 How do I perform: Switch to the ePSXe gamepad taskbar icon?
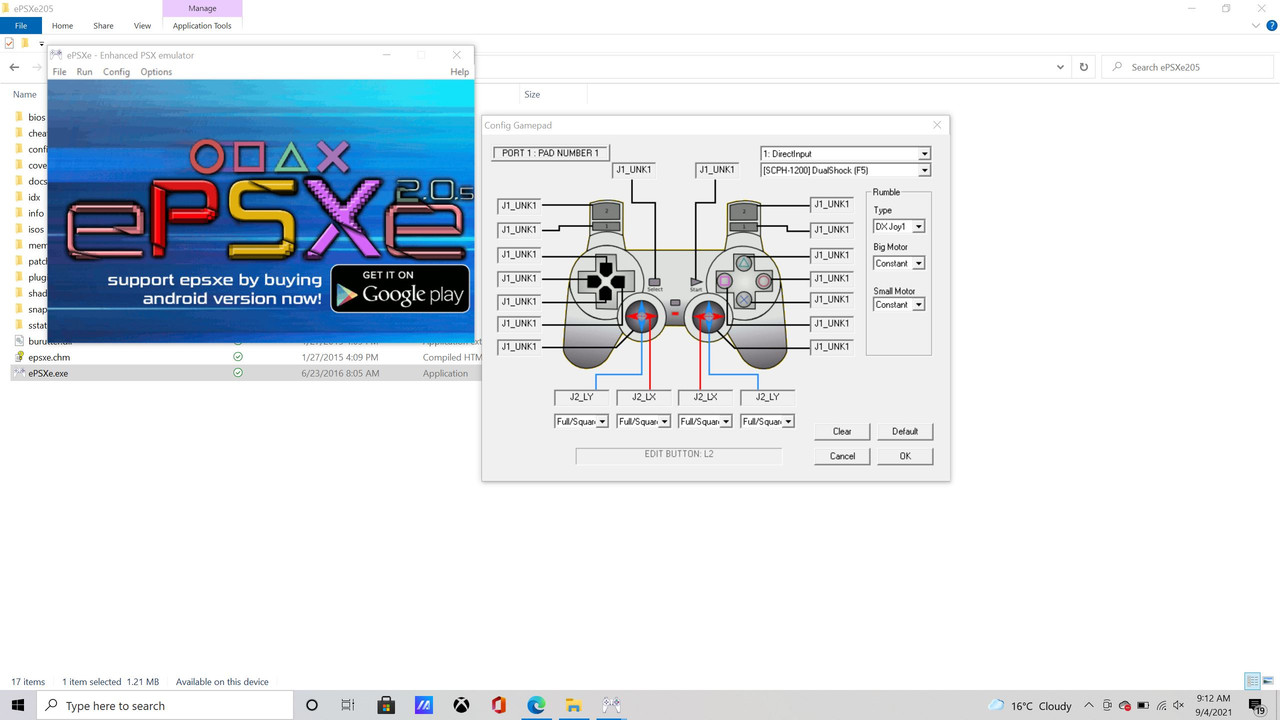pyautogui.click(x=611, y=705)
